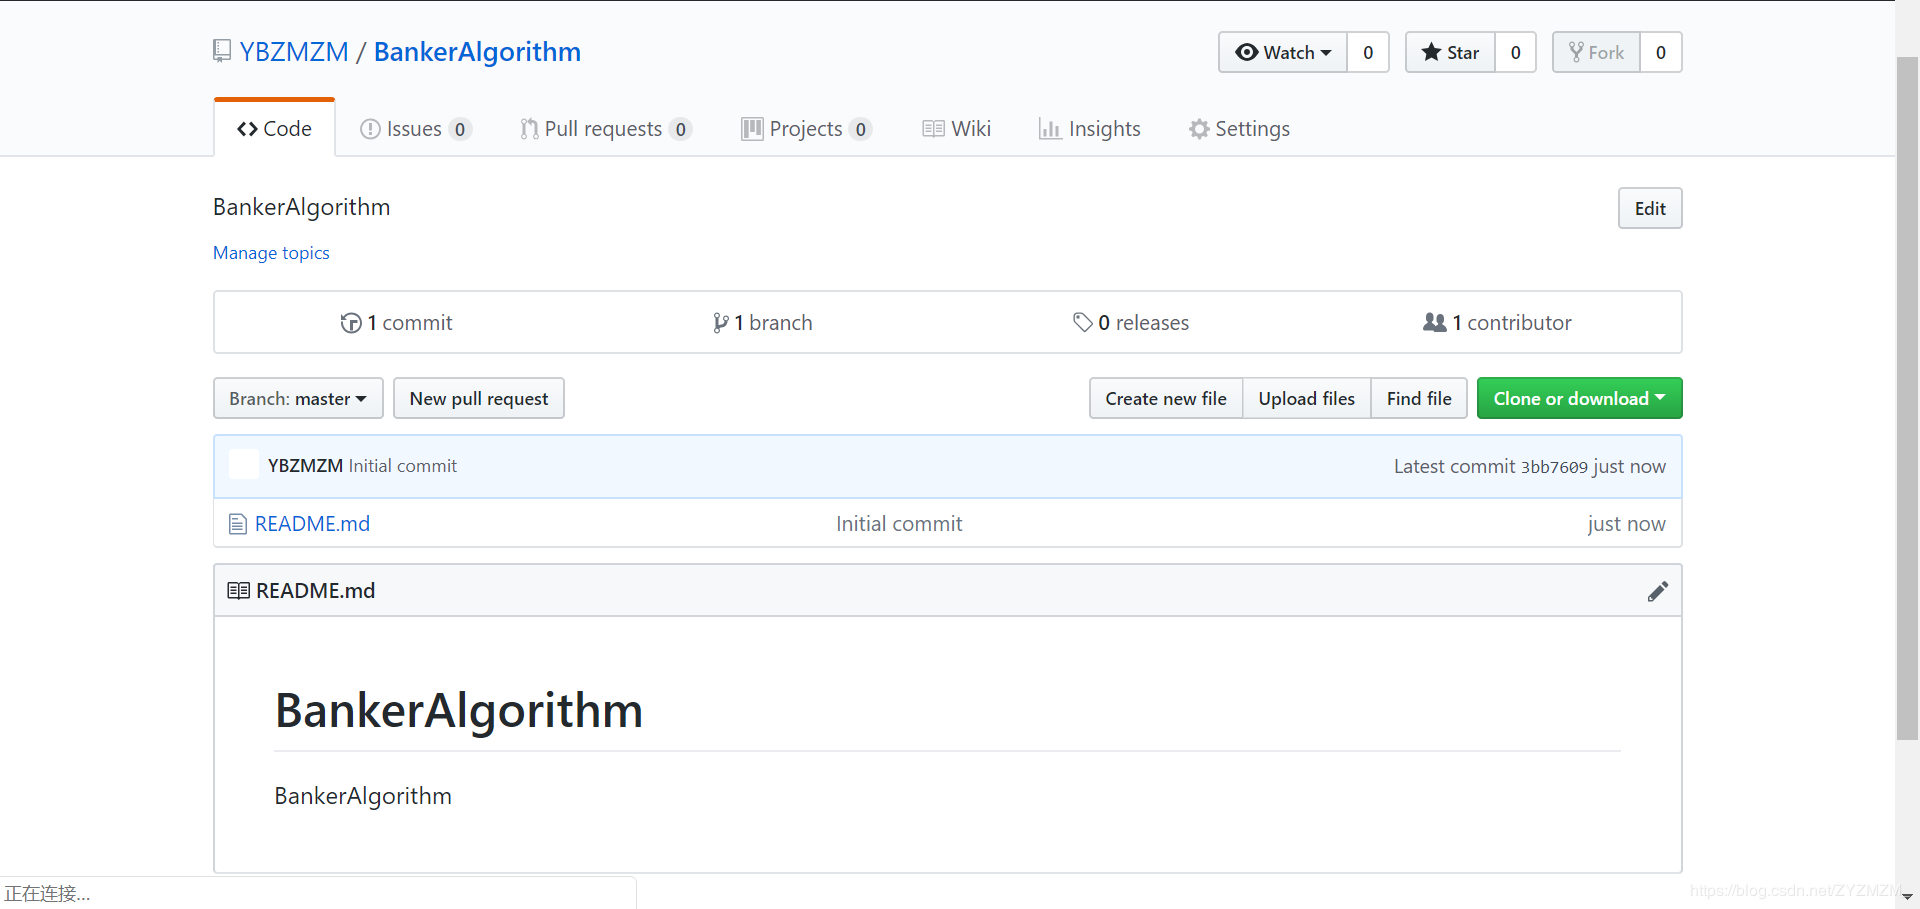This screenshot has height=909, width=1920.
Task: Click the Settings gear icon
Action: tap(1199, 129)
